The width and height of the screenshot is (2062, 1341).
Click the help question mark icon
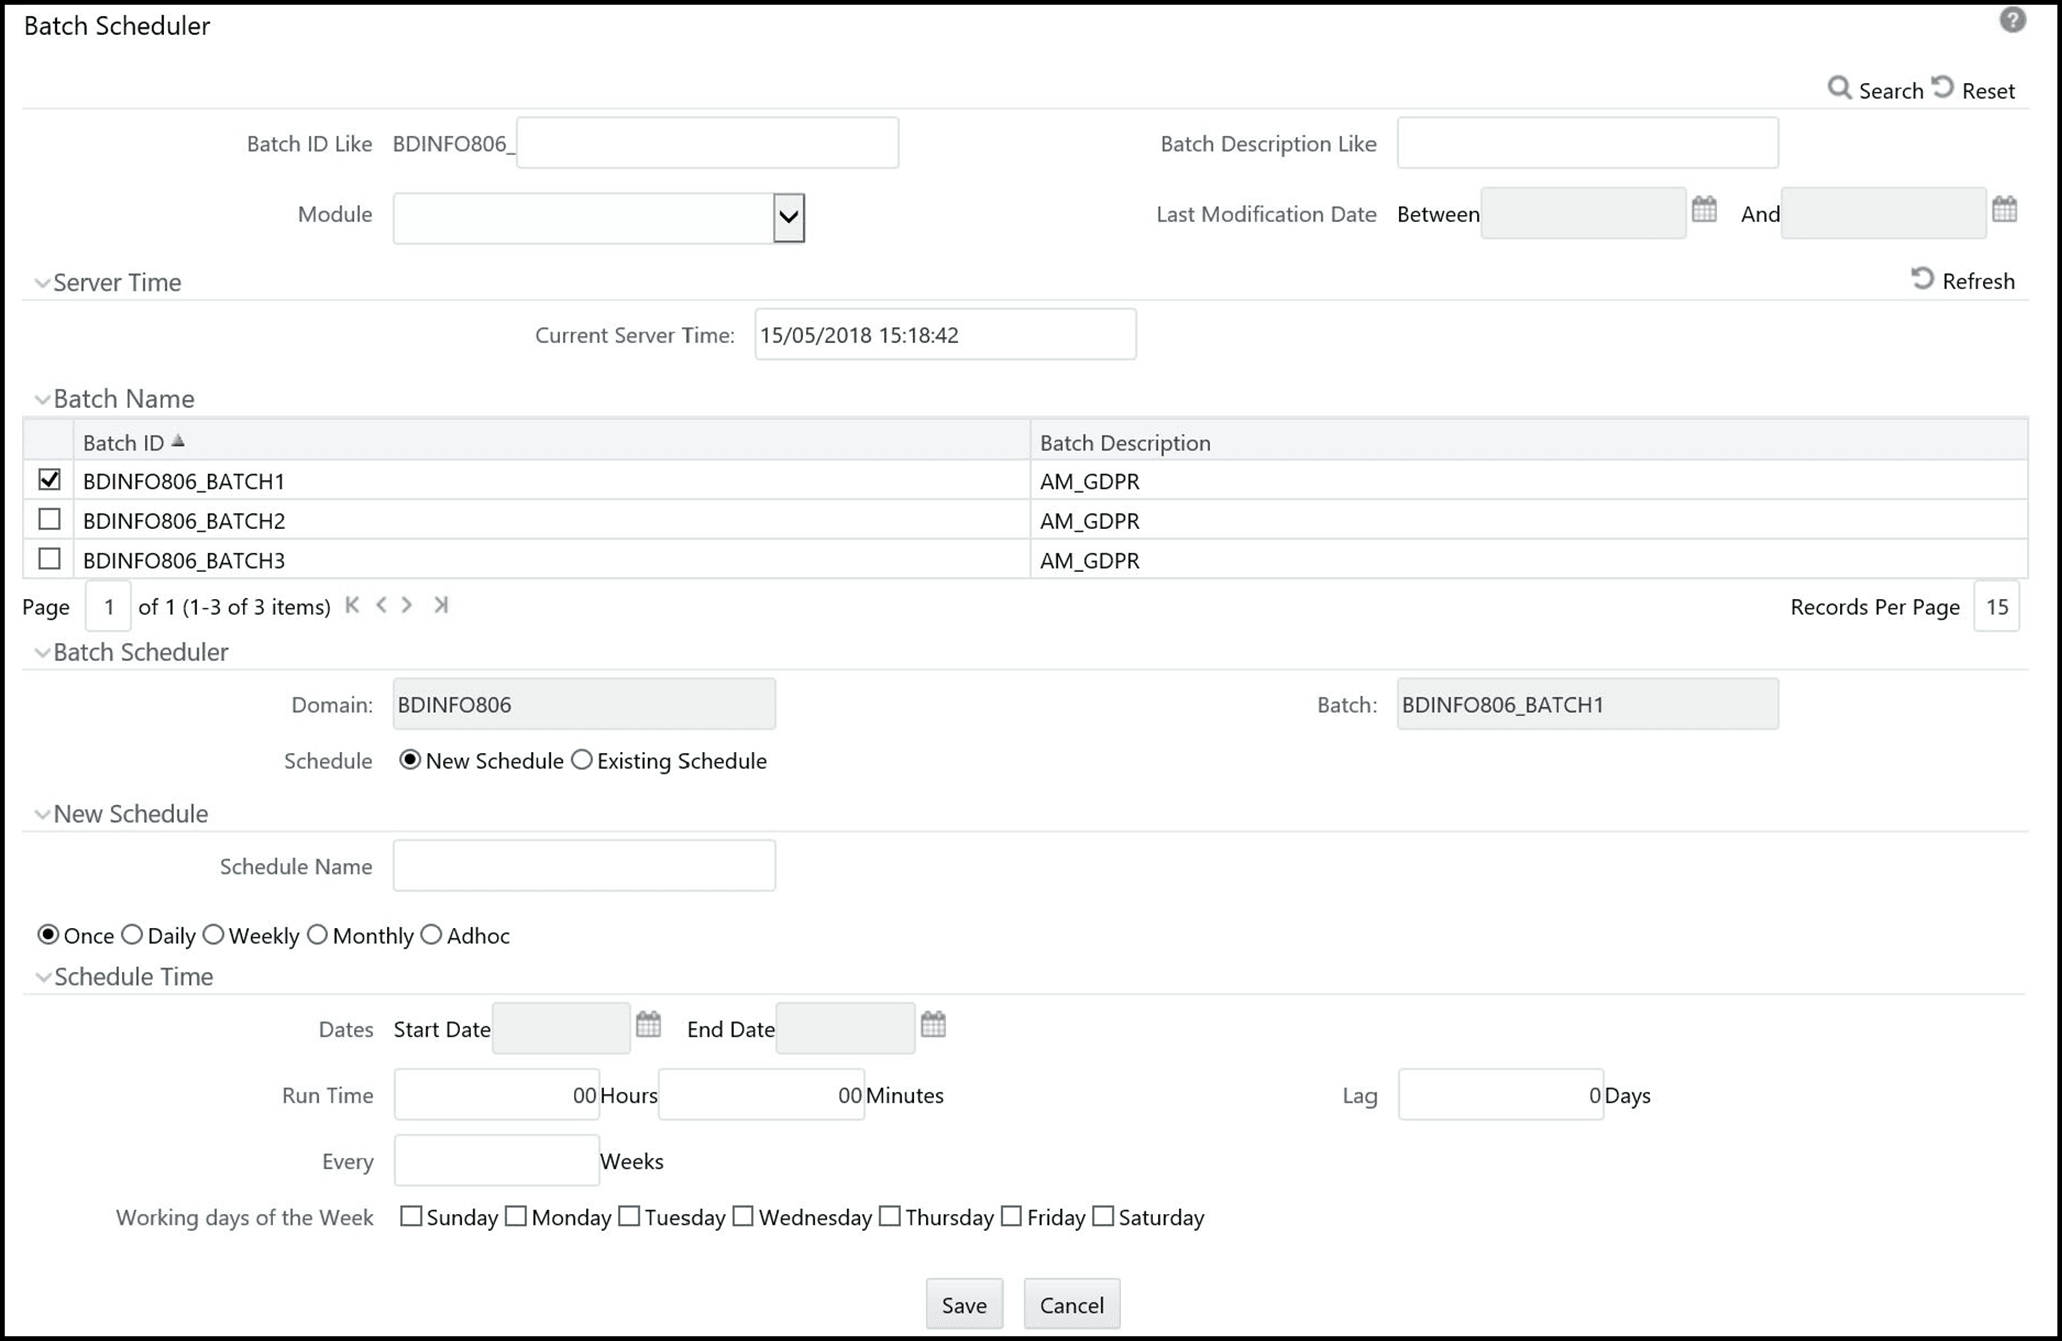pyautogui.click(x=2013, y=20)
